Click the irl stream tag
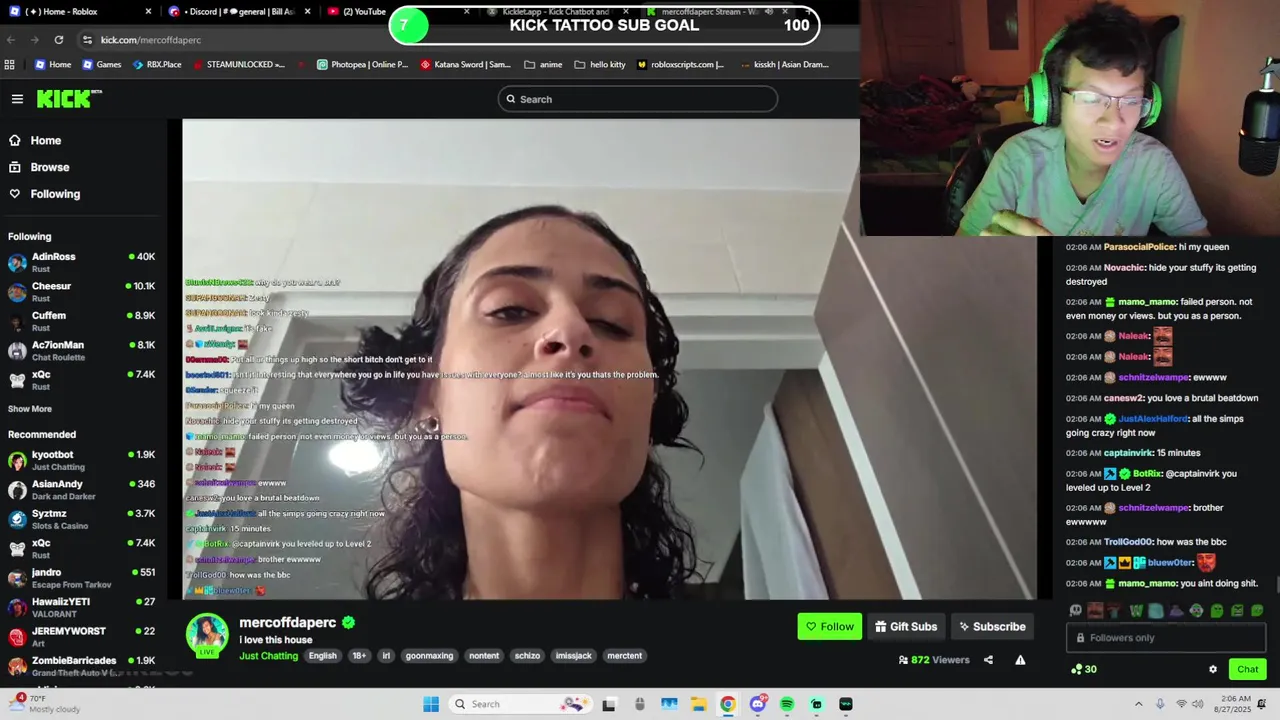This screenshot has height=720, width=1280. click(386, 656)
